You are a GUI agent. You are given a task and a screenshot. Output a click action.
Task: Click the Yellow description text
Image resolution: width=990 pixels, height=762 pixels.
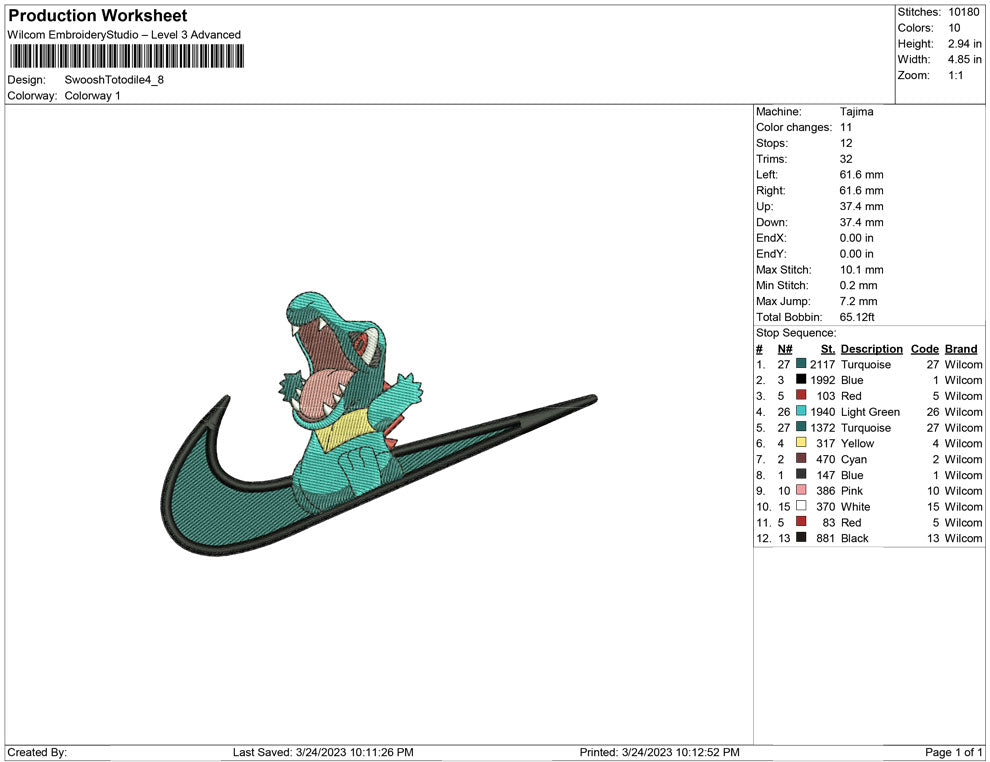(857, 443)
